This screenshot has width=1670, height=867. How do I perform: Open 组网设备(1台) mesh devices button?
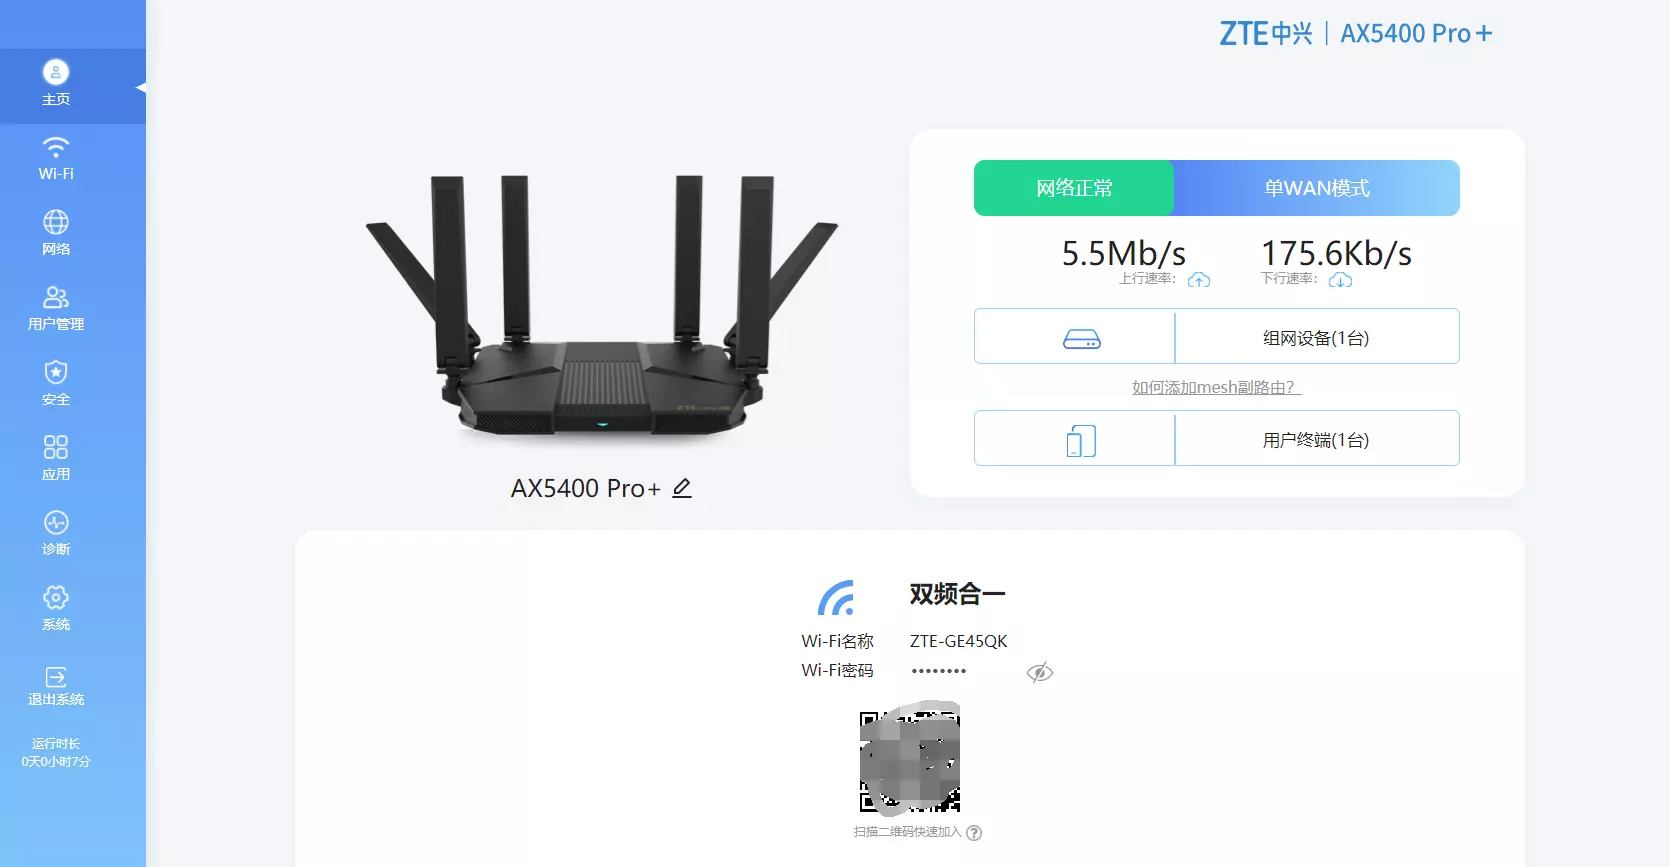[x=1217, y=336]
